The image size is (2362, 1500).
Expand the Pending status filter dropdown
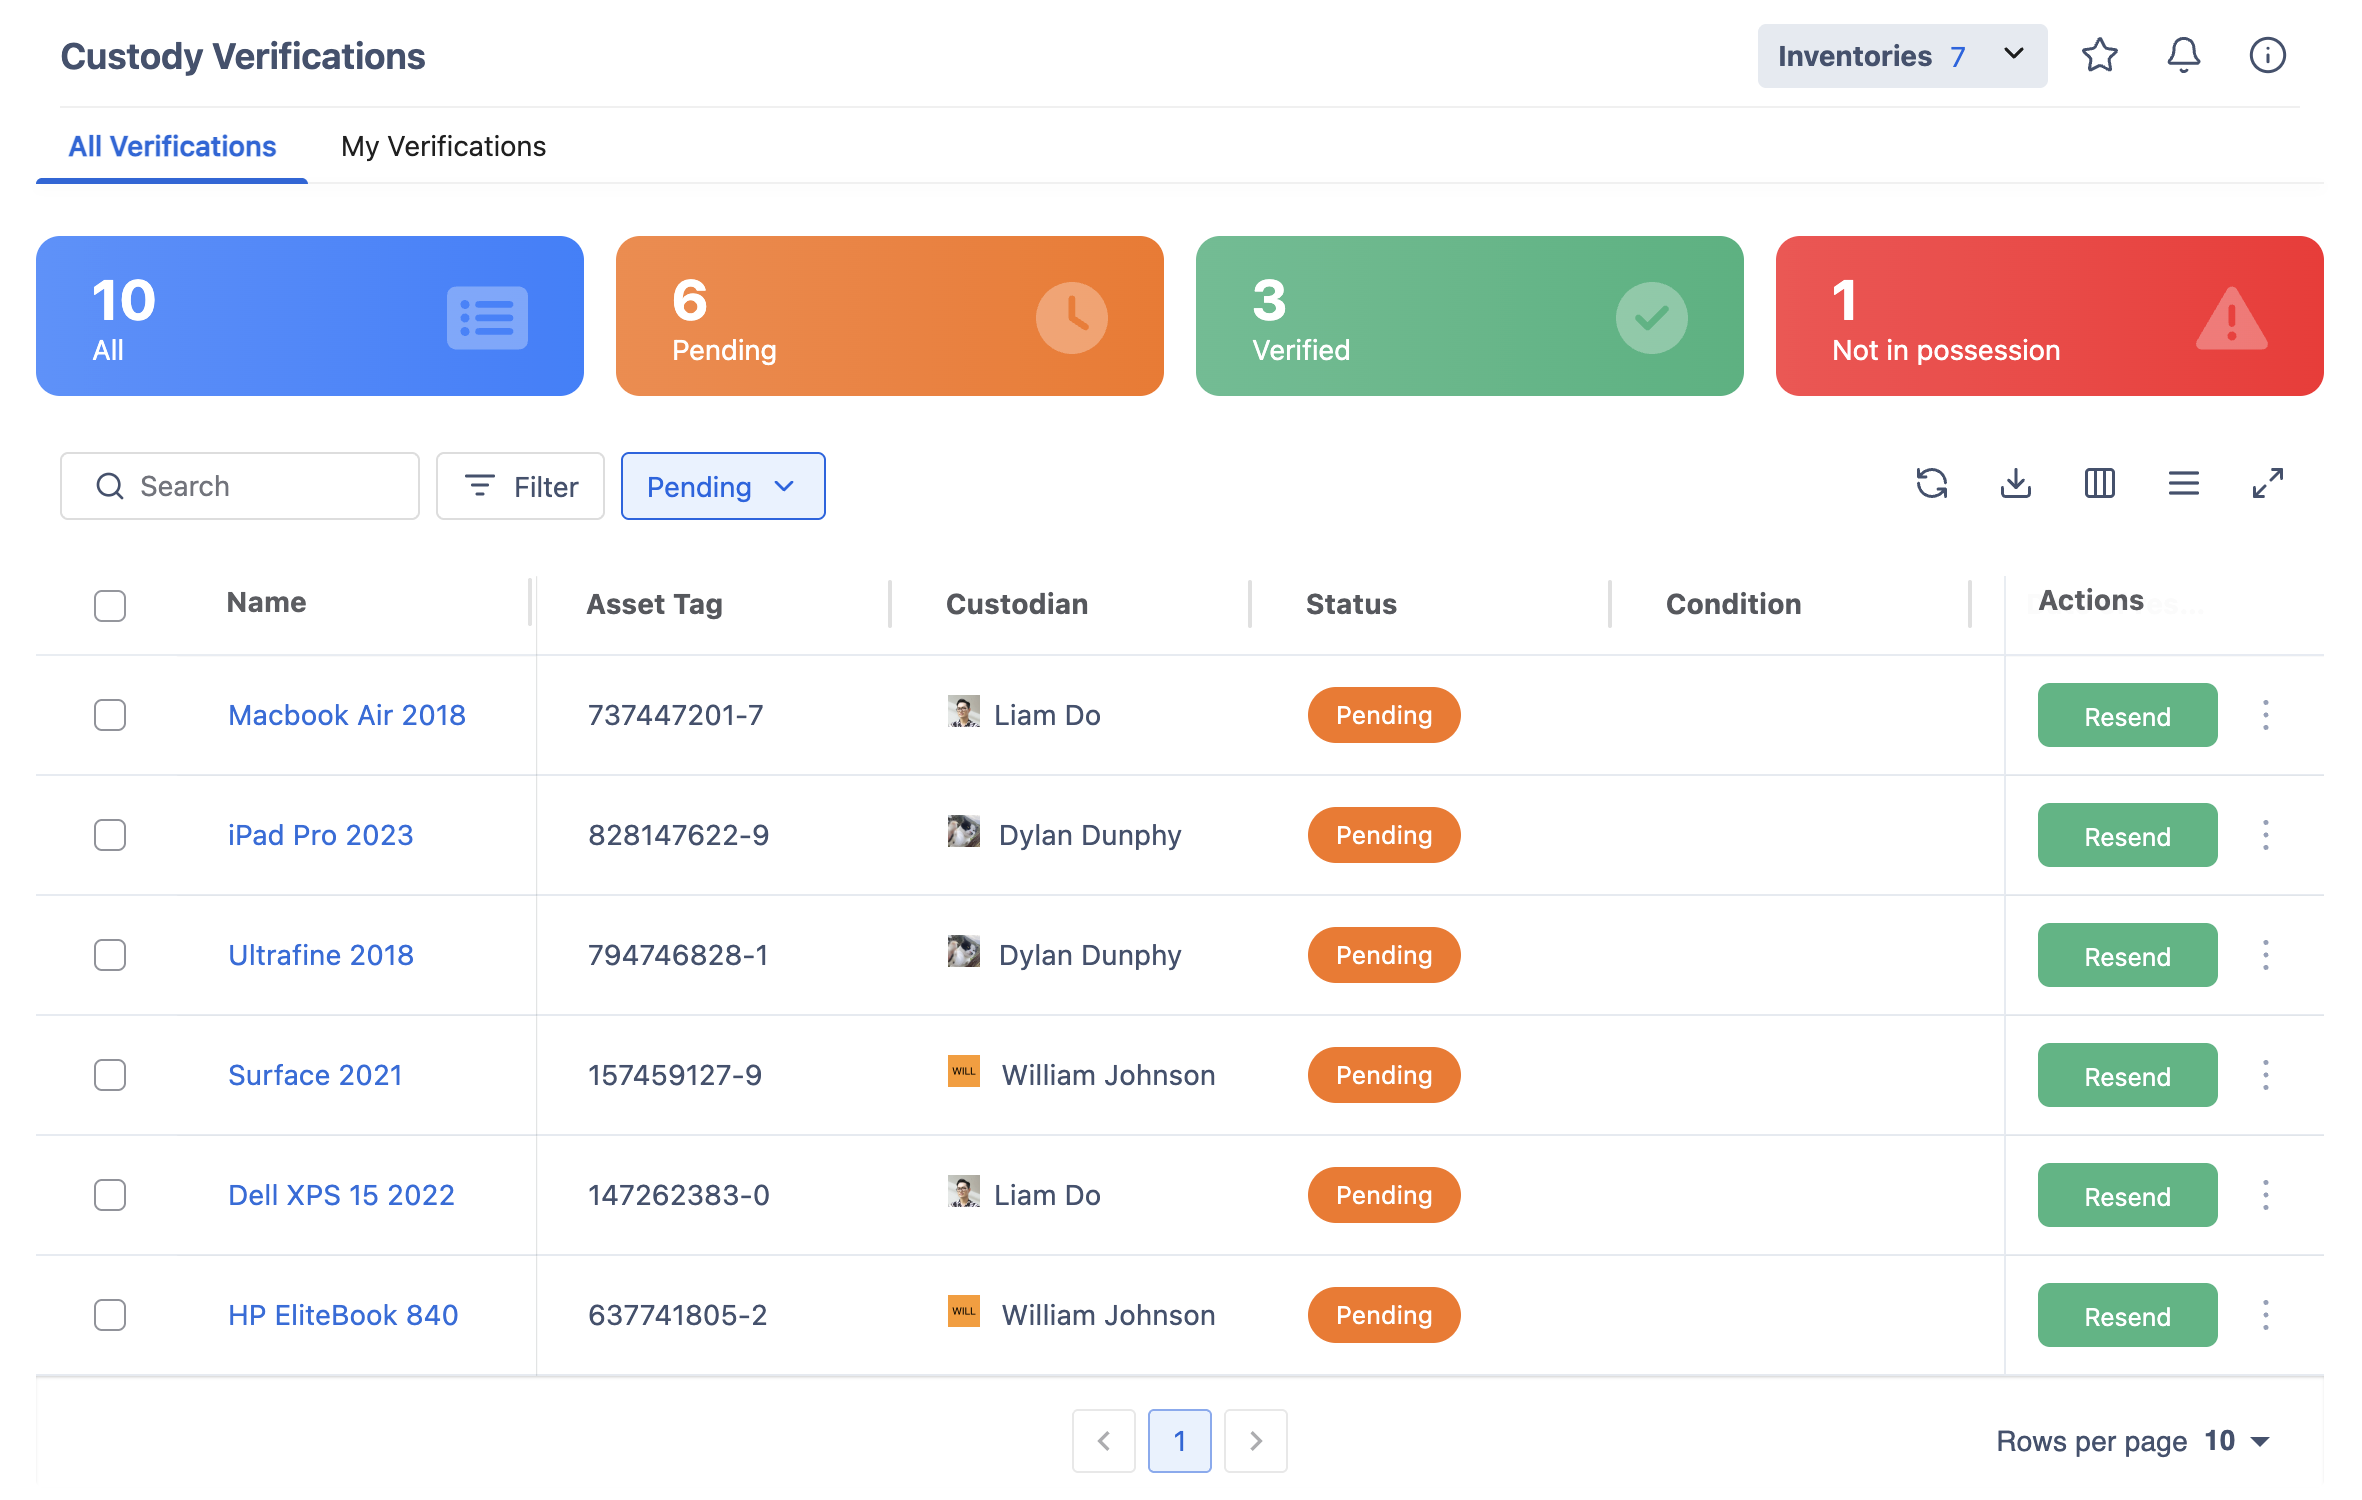(x=723, y=486)
